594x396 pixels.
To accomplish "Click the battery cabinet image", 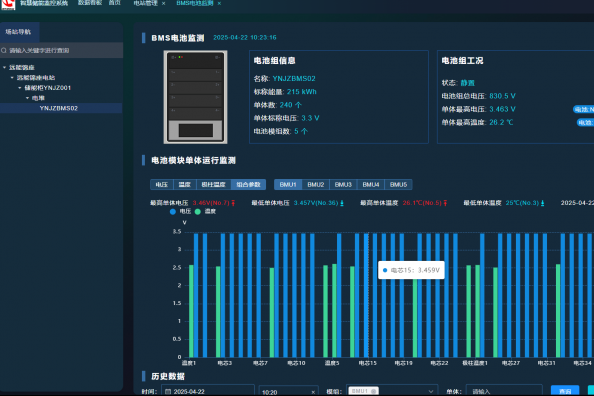I will click(x=195, y=97).
